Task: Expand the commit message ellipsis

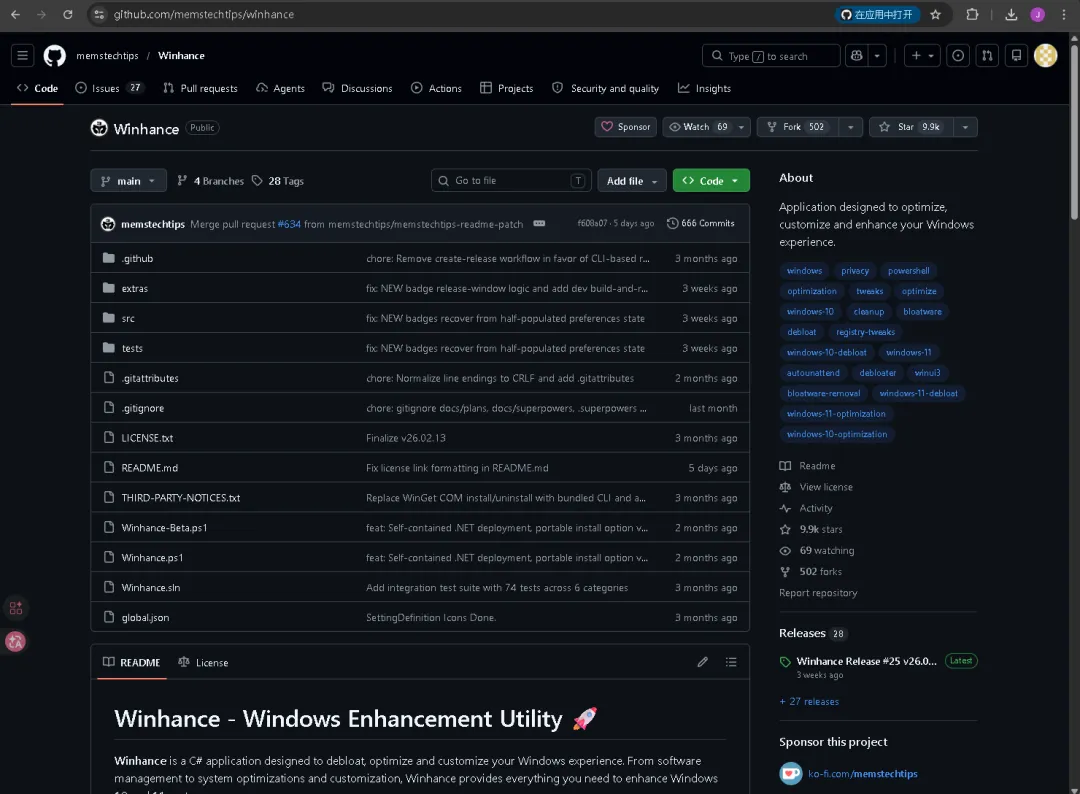Action: (539, 224)
